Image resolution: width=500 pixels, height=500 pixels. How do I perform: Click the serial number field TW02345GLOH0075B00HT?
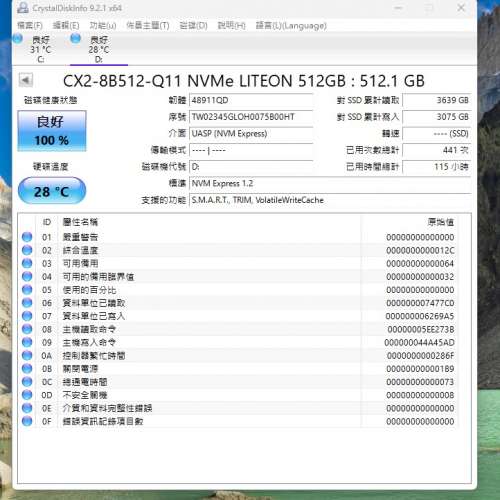pyautogui.click(x=251, y=117)
